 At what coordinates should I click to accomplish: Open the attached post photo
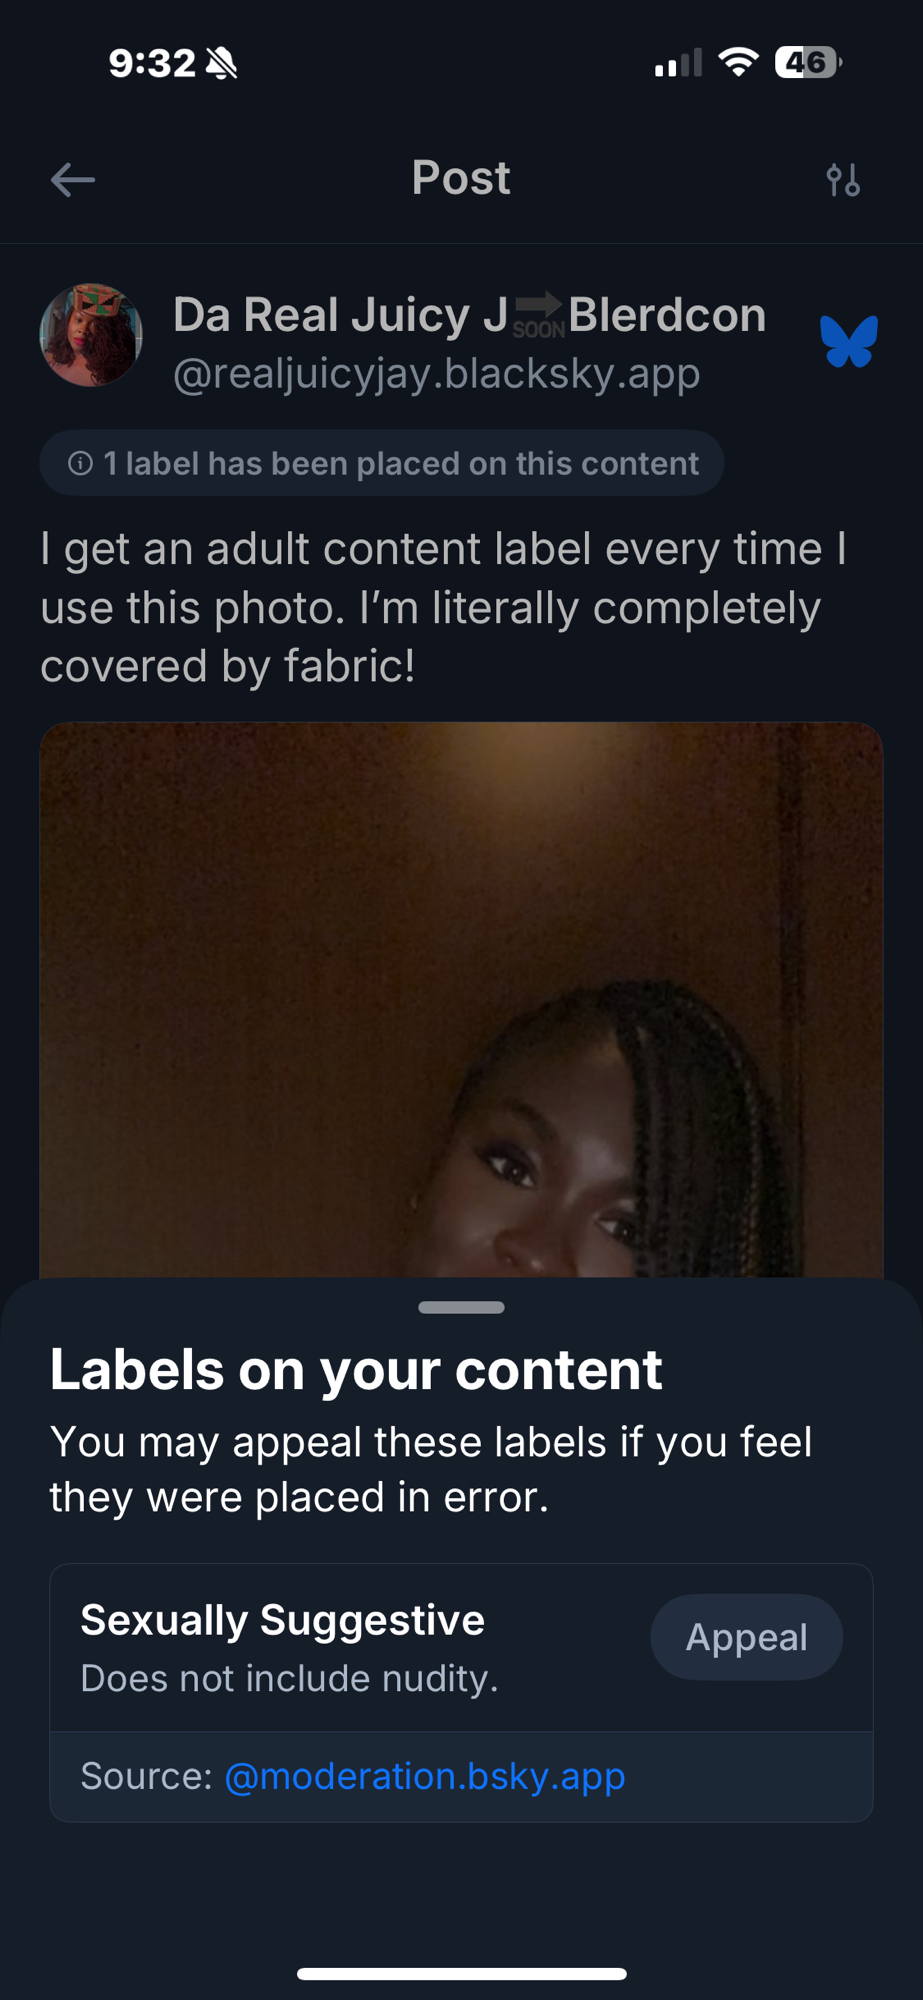(461, 1000)
